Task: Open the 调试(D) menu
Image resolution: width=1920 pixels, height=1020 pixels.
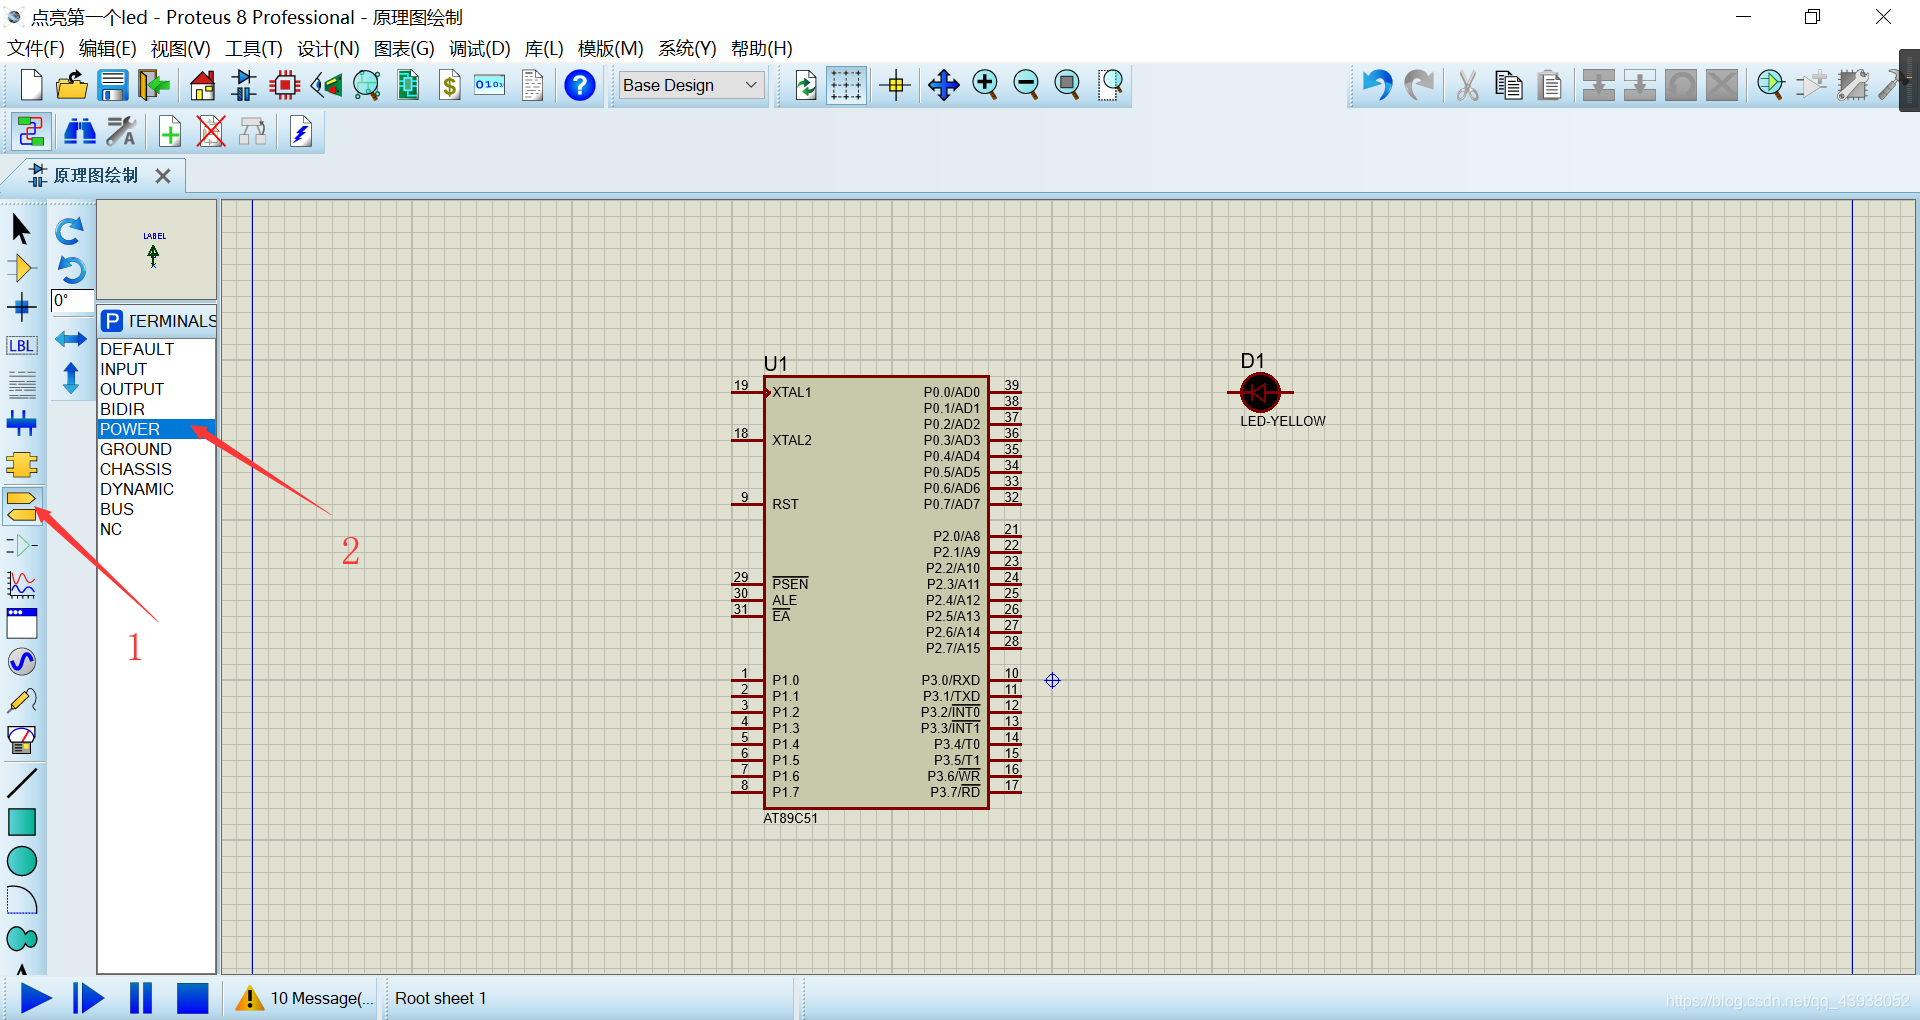Action: 479,48
